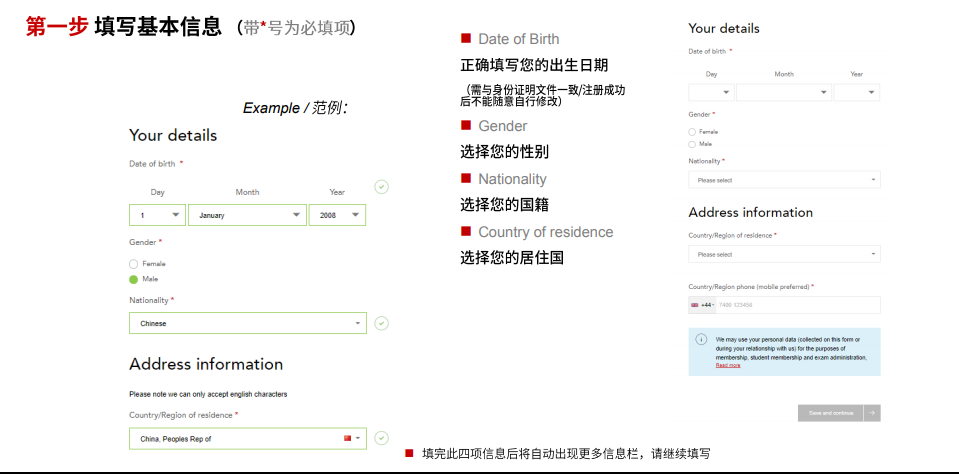The width and height of the screenshot is (959, 474).
Task: Choose Female in the empty form on right
Action: tap(692, 132)
